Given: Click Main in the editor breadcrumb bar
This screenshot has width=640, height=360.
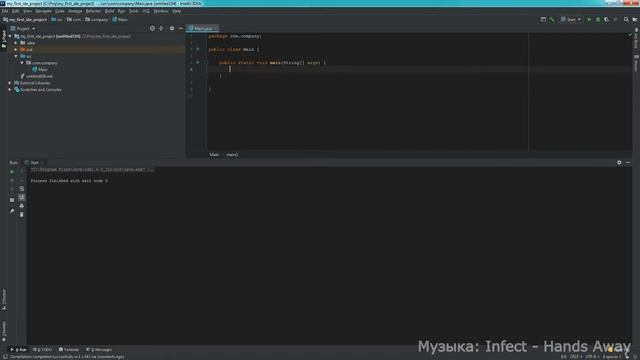Looking at the screenshot, I should 214,155.
